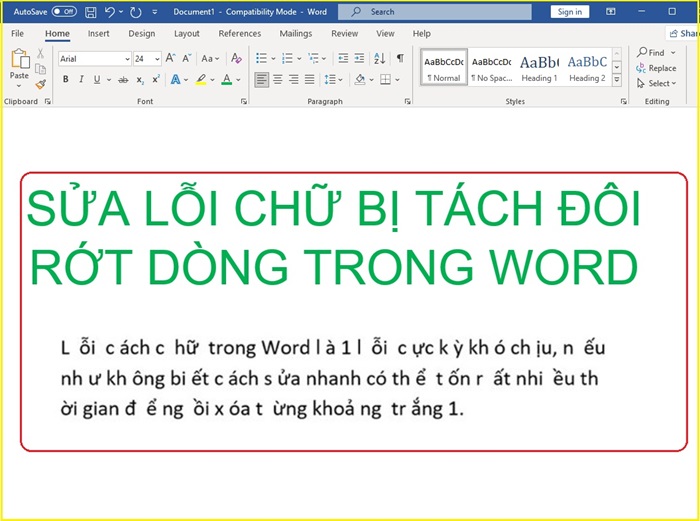Switch to the References tab
Viewport: 700px width, 521px height.
pos(240,33)
